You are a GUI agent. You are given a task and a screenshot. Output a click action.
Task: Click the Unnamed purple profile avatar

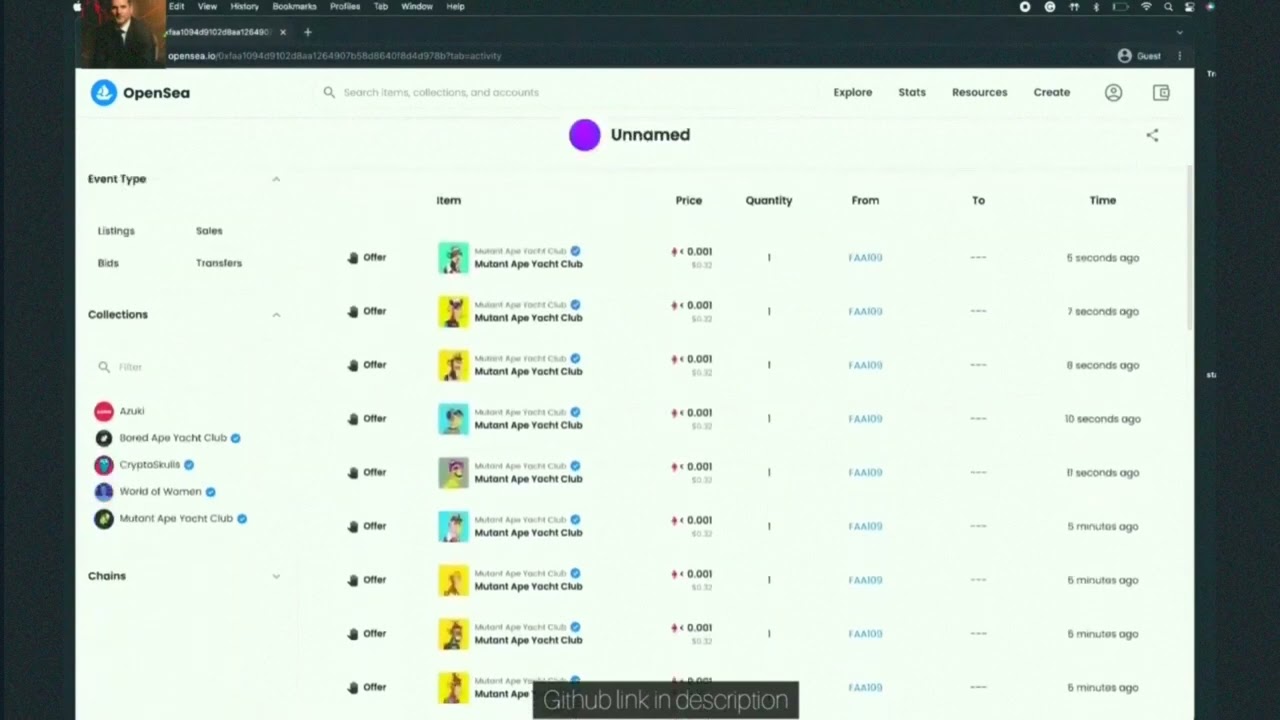pyautogui.click(x=584, y=135)
